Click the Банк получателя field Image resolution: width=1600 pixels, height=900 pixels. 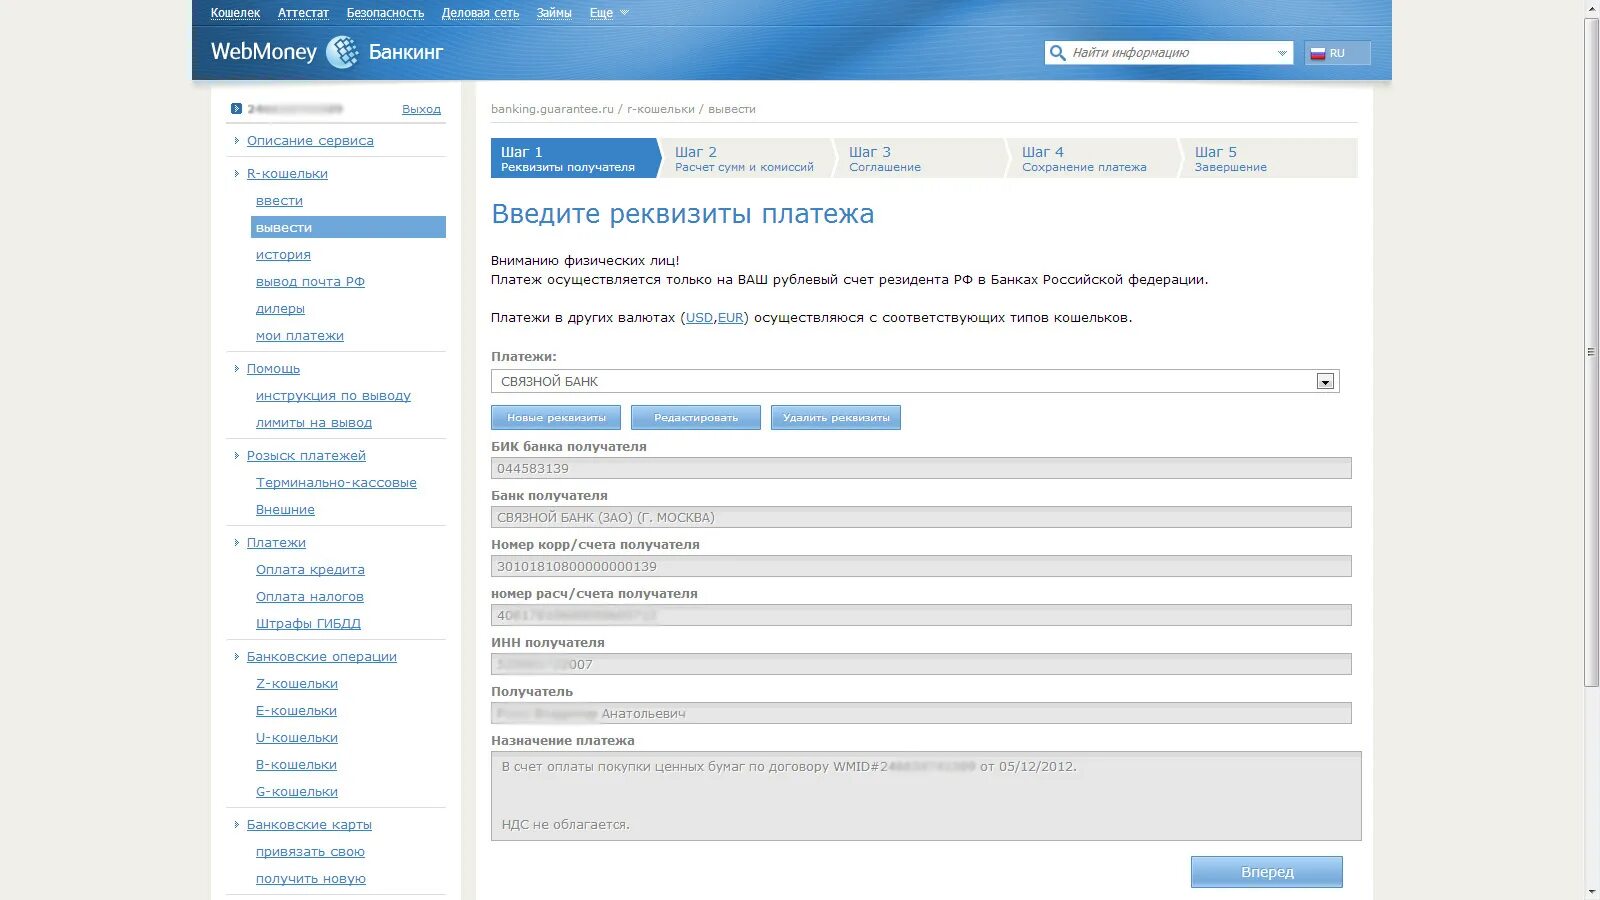coord(921,517)
